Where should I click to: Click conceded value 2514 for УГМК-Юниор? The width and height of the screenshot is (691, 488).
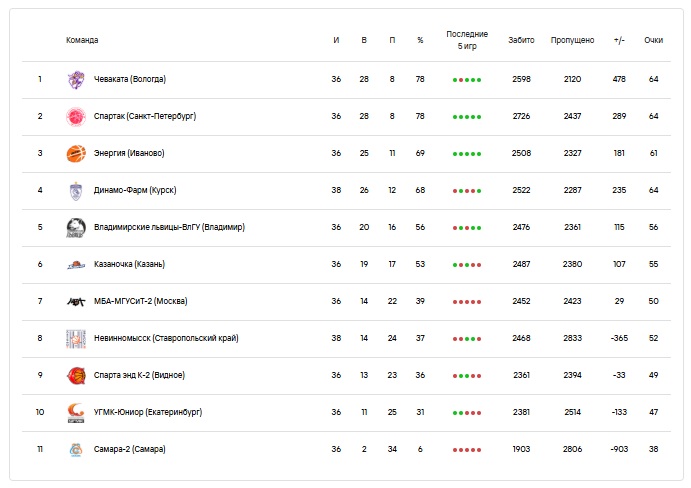click(572, 413)
